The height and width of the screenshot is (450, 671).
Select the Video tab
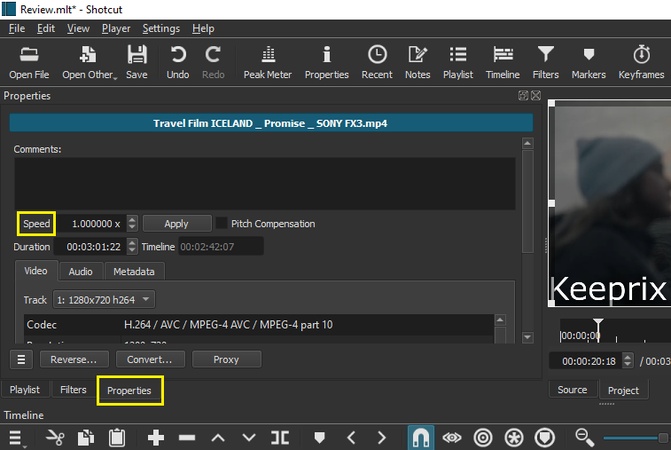(36, 271)
